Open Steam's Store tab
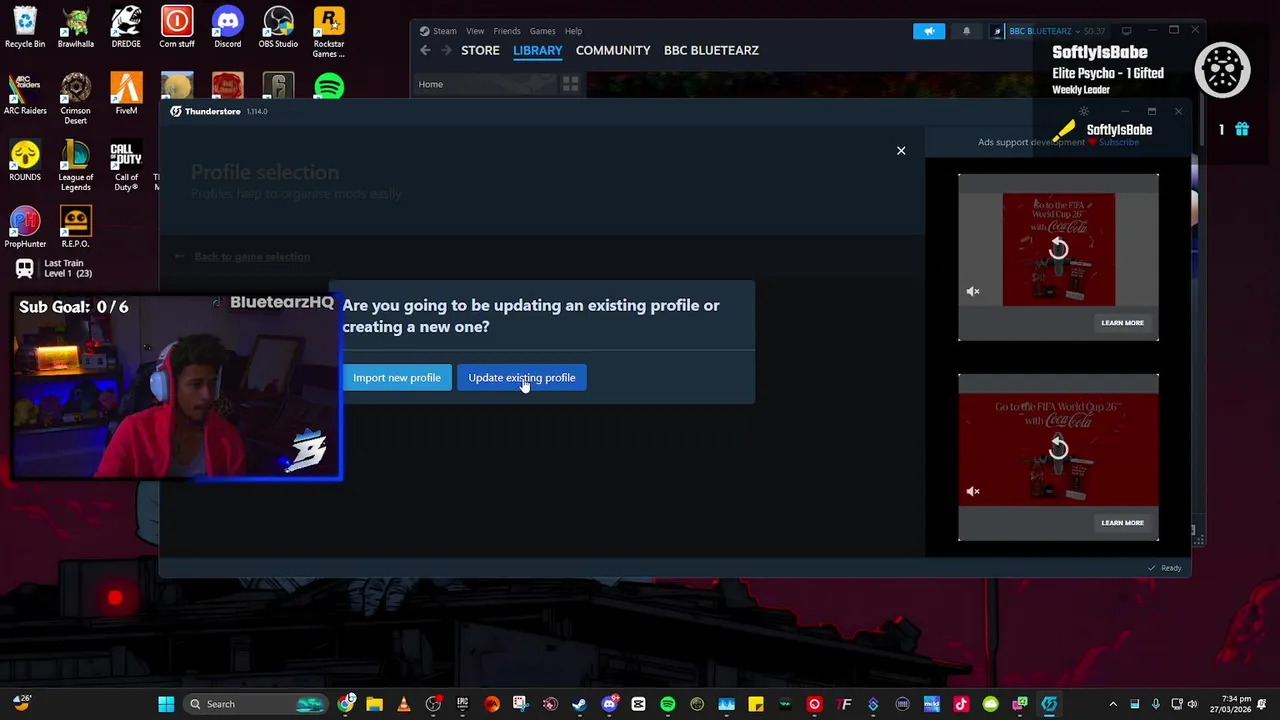 (x=480, y=50)
